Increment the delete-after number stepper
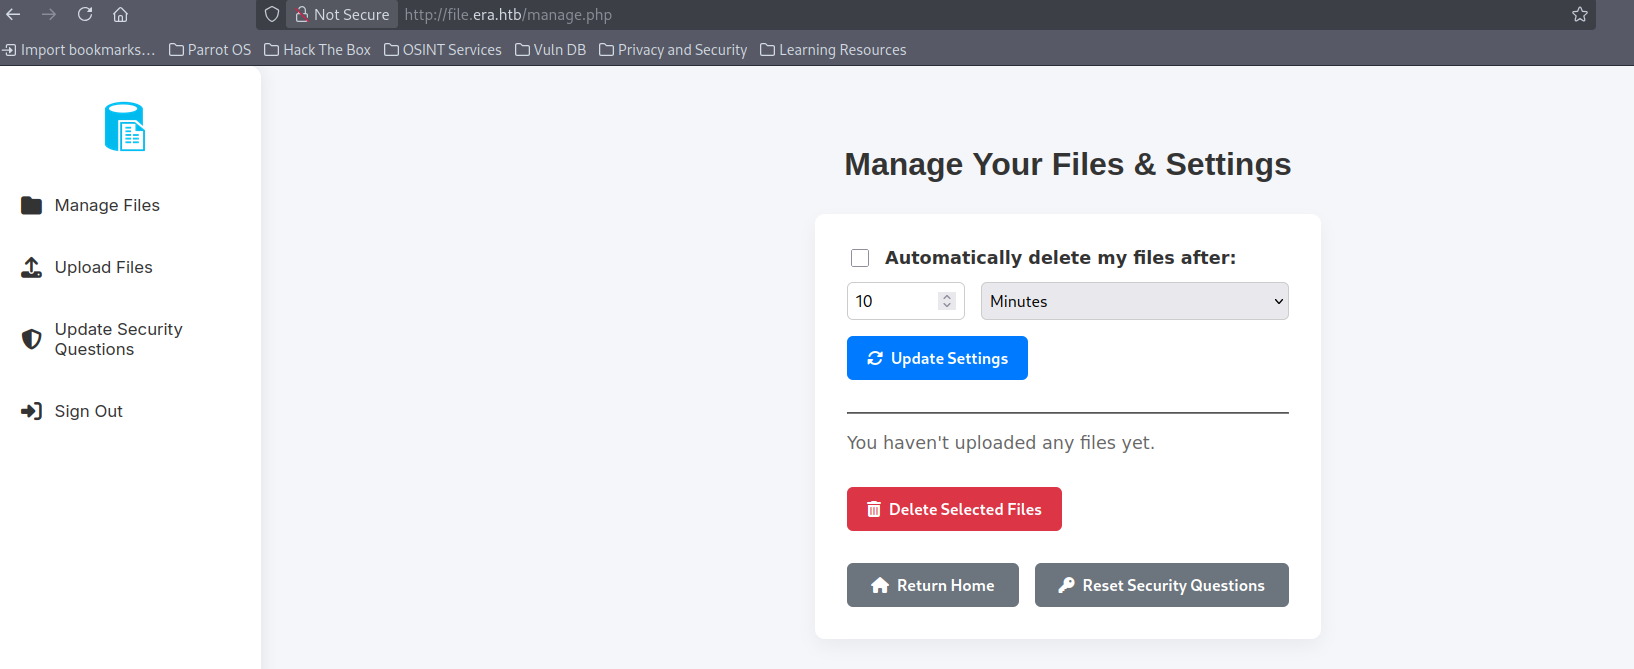This screenshot has width=1634, height=669. coord(947,296)
